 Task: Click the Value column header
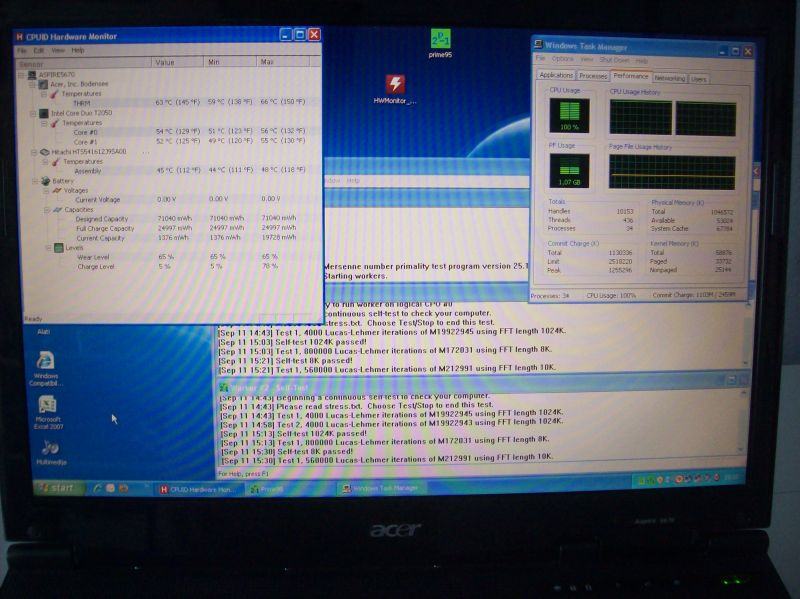coord(178,62)
